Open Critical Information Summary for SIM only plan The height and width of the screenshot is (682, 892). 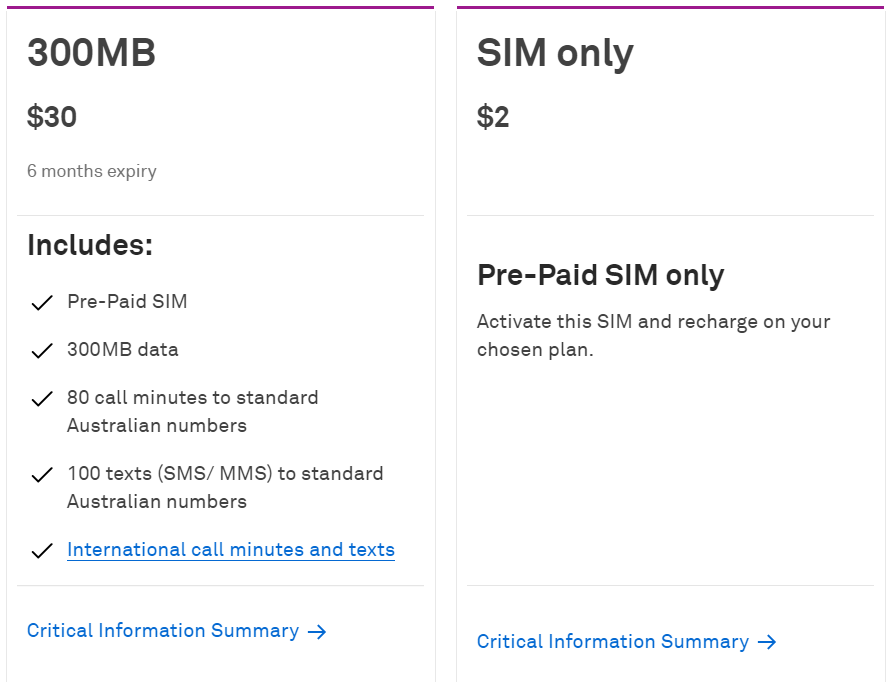(x=613, y=642)
